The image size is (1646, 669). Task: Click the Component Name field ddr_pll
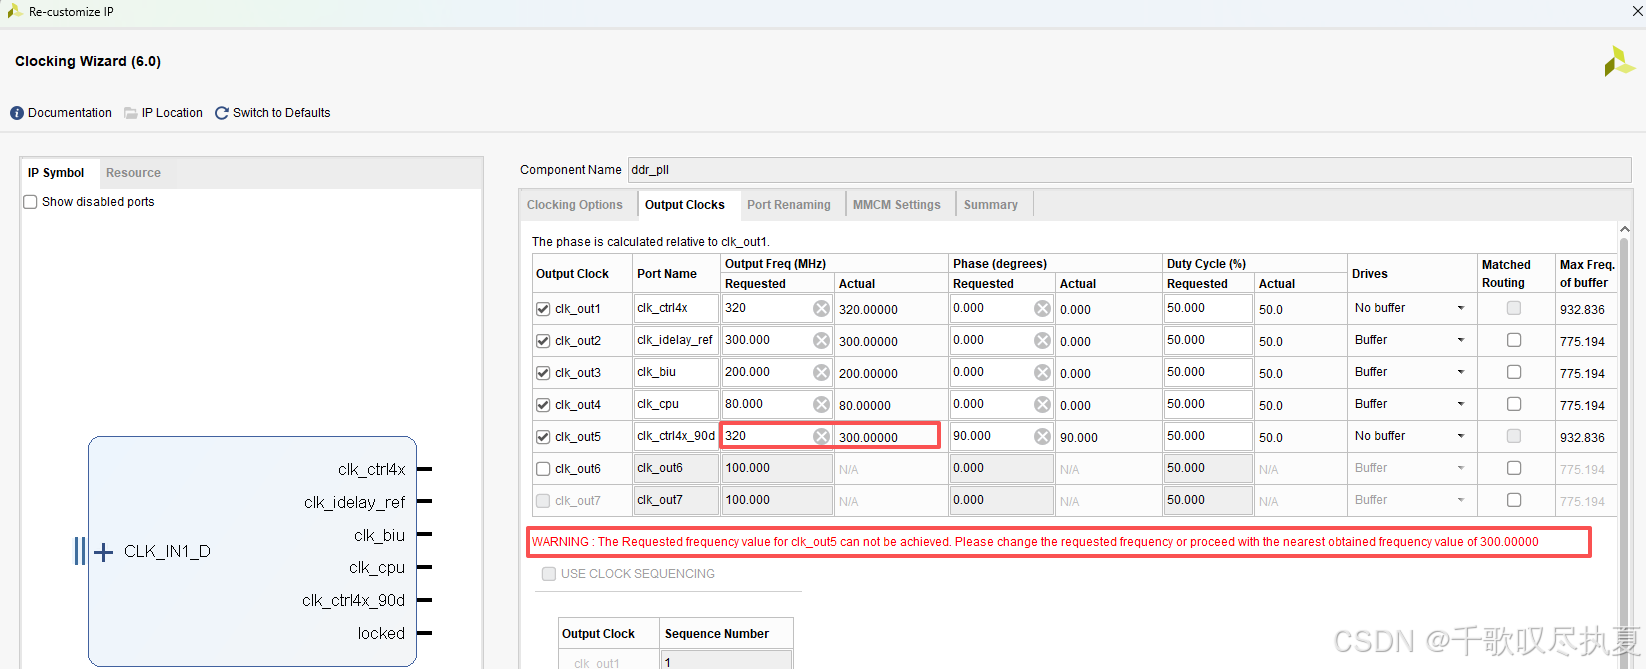point(1129,170)
